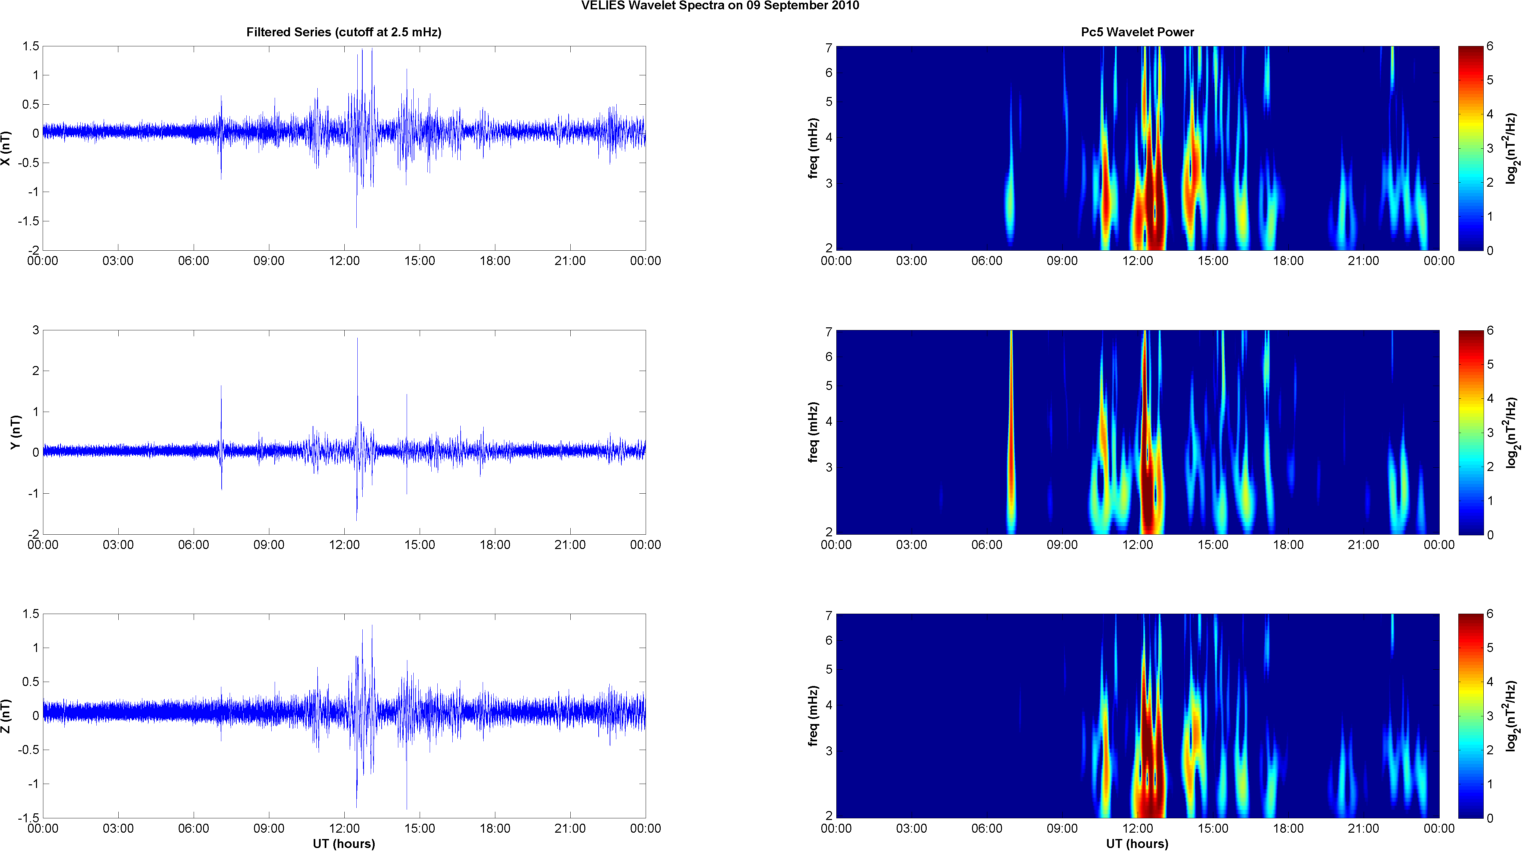Click the bottom Pc5 wavelet power spectrogram

click(x=1137, y=716)
